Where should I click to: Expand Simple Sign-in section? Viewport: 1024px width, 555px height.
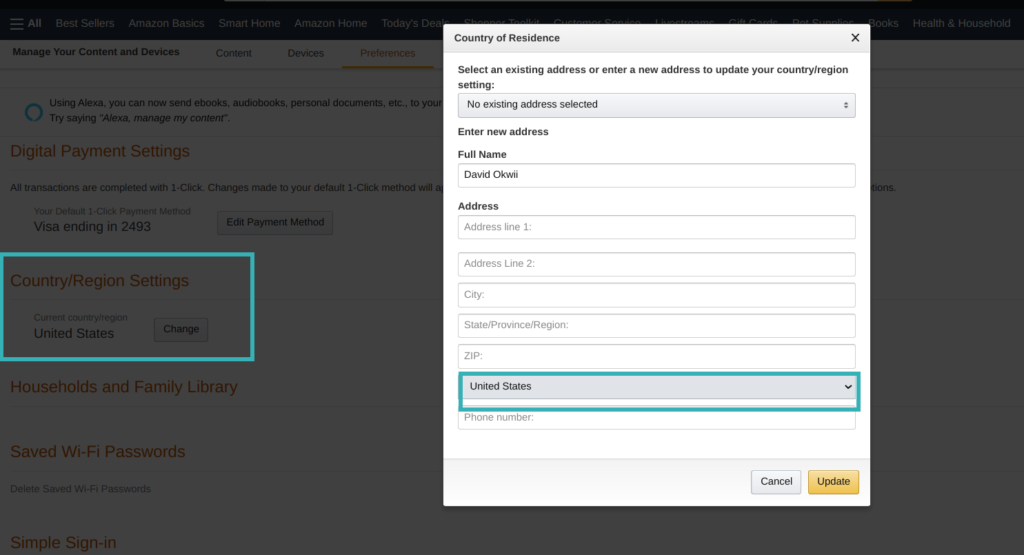tap(63, 543)
